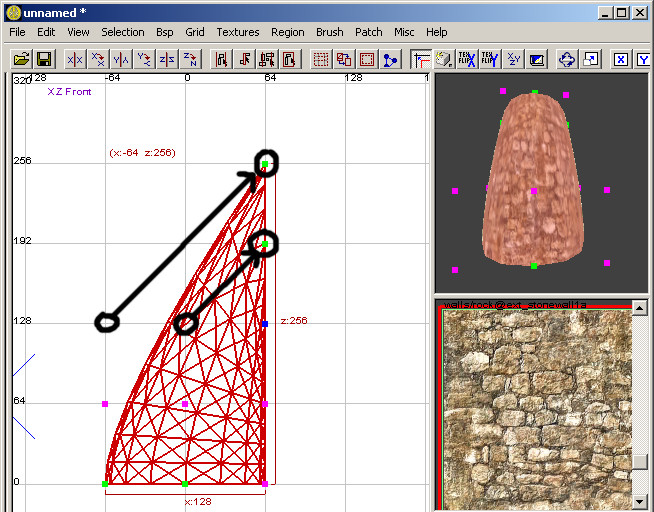654x512 pixels.
Task: Open the Textures menu
Action: (238, 32)
